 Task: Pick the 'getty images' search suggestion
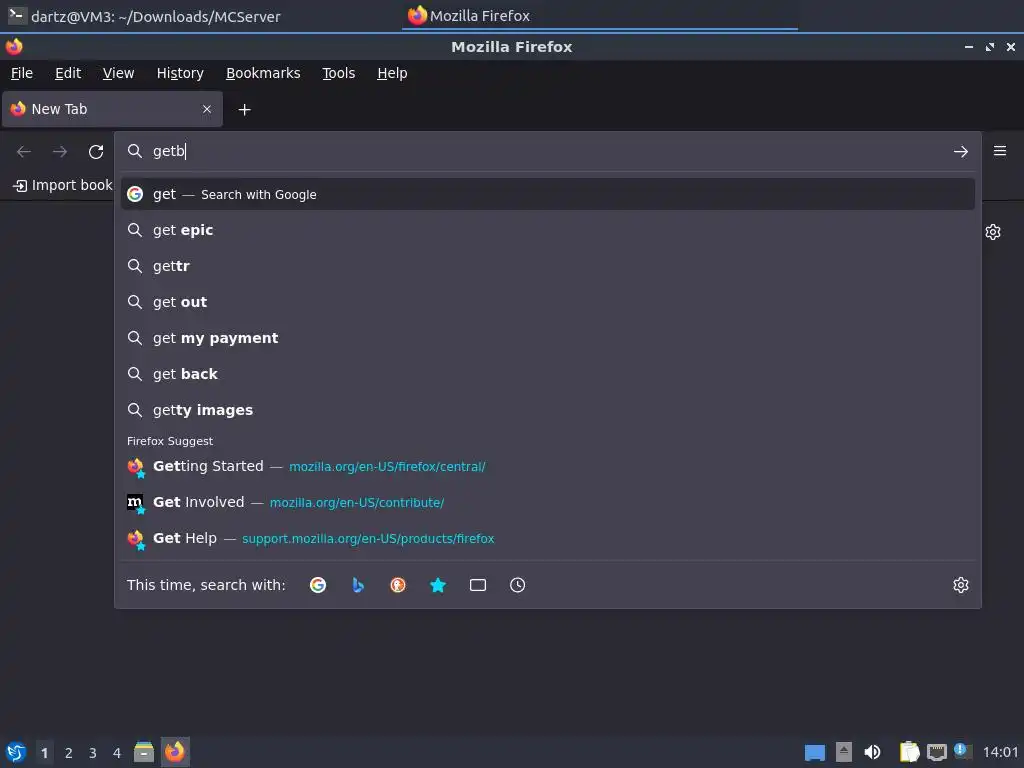[x=547, y=409]
